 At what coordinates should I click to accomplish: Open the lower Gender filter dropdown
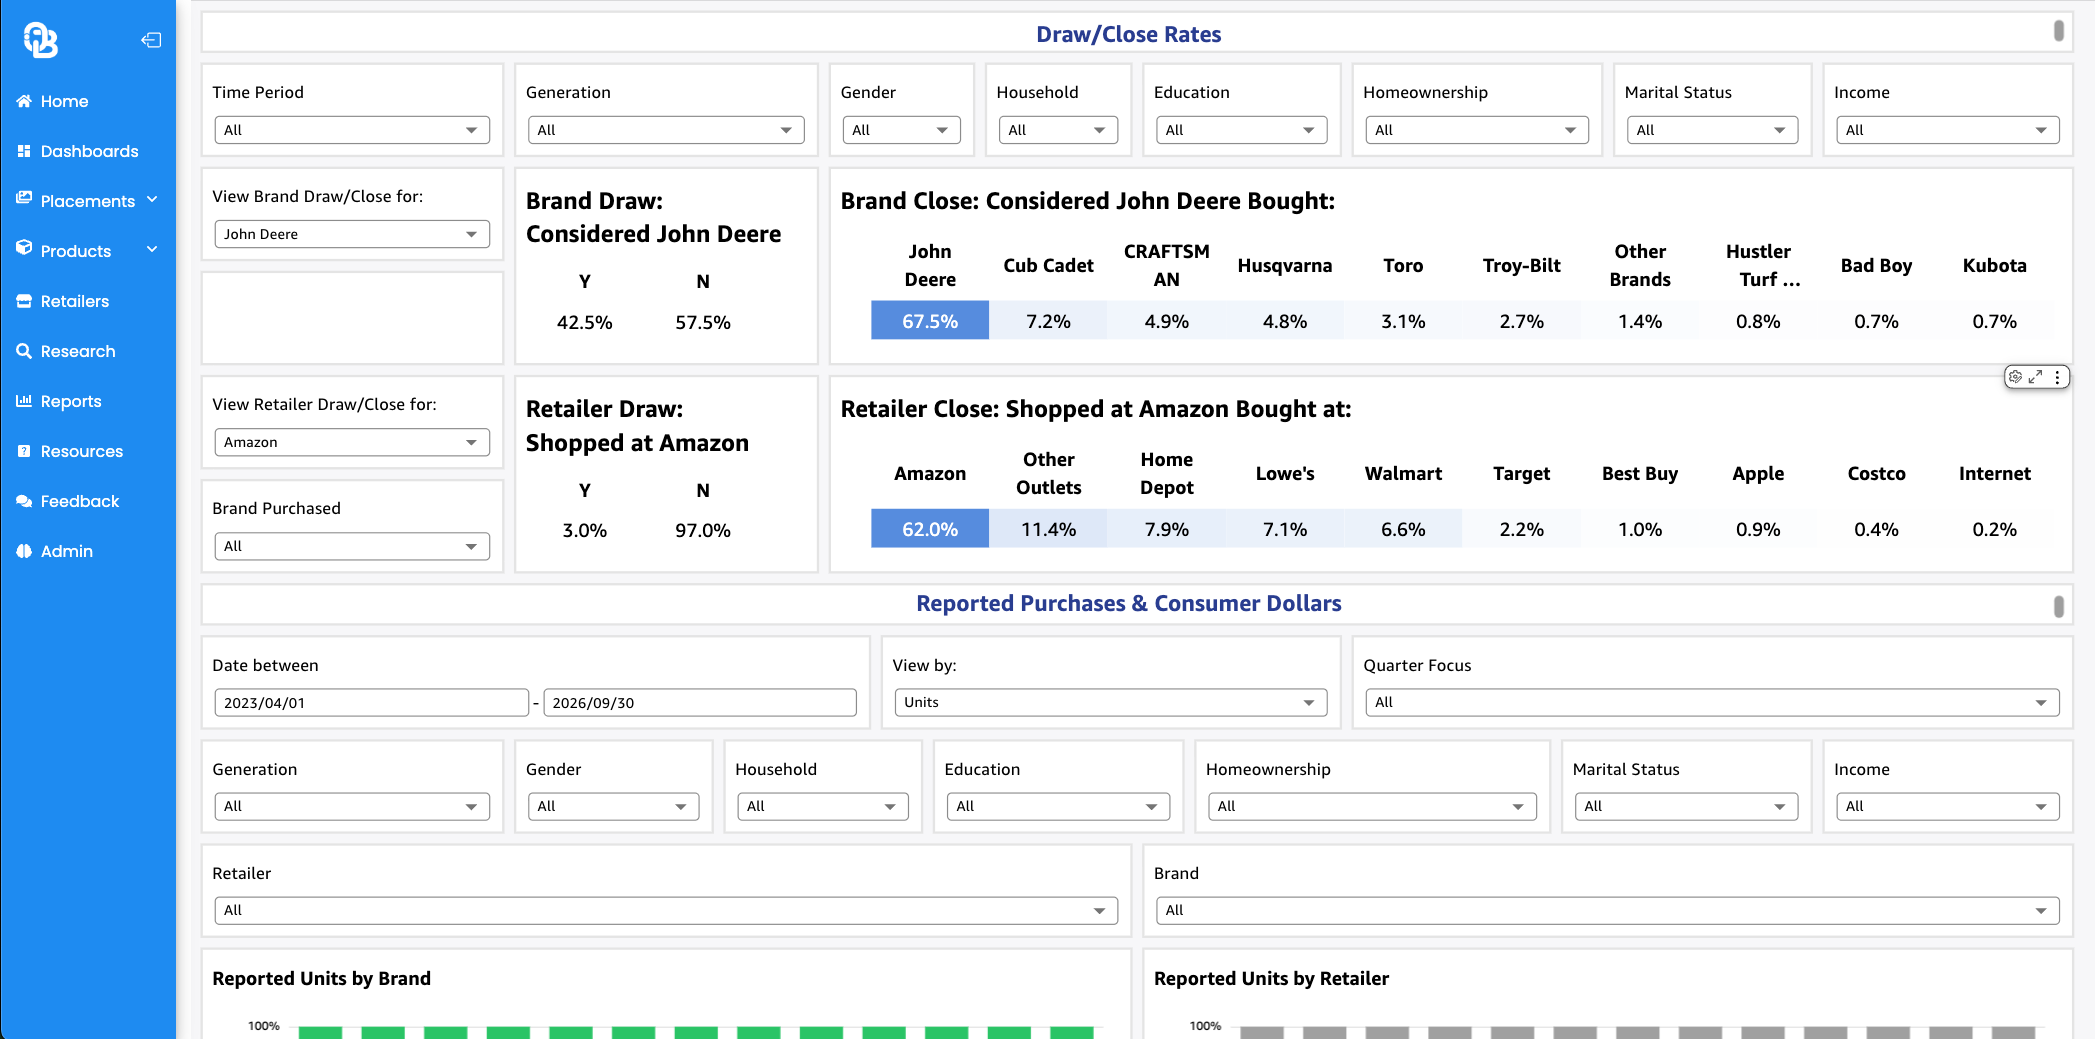coord(613,806)
